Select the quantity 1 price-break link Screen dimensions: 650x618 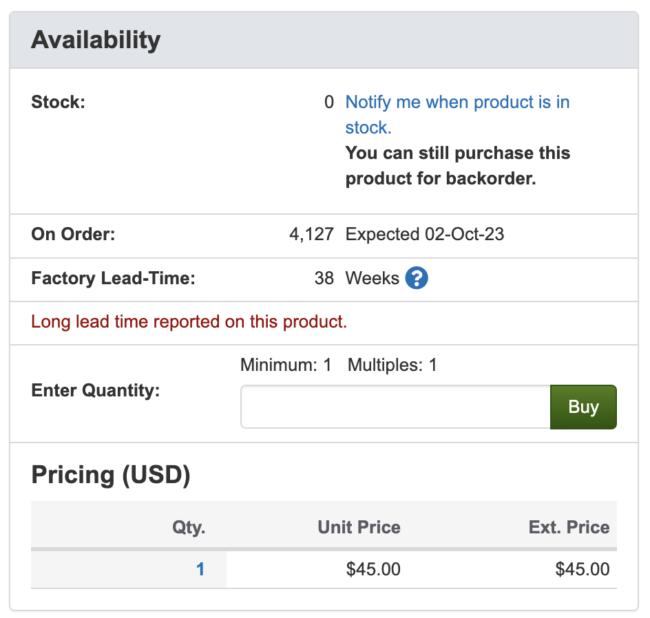[x=200, y=570]
